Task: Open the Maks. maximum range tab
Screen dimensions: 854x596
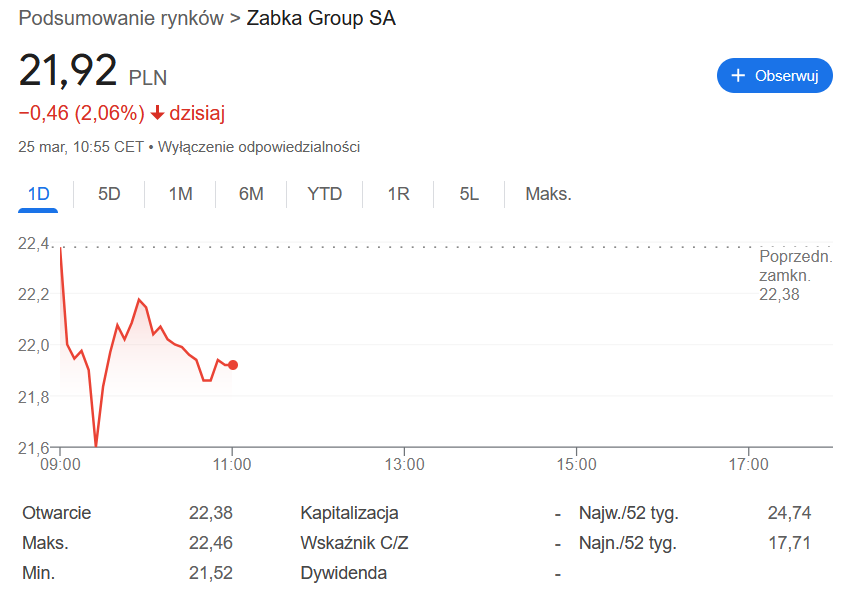Action: coord(548,194)
